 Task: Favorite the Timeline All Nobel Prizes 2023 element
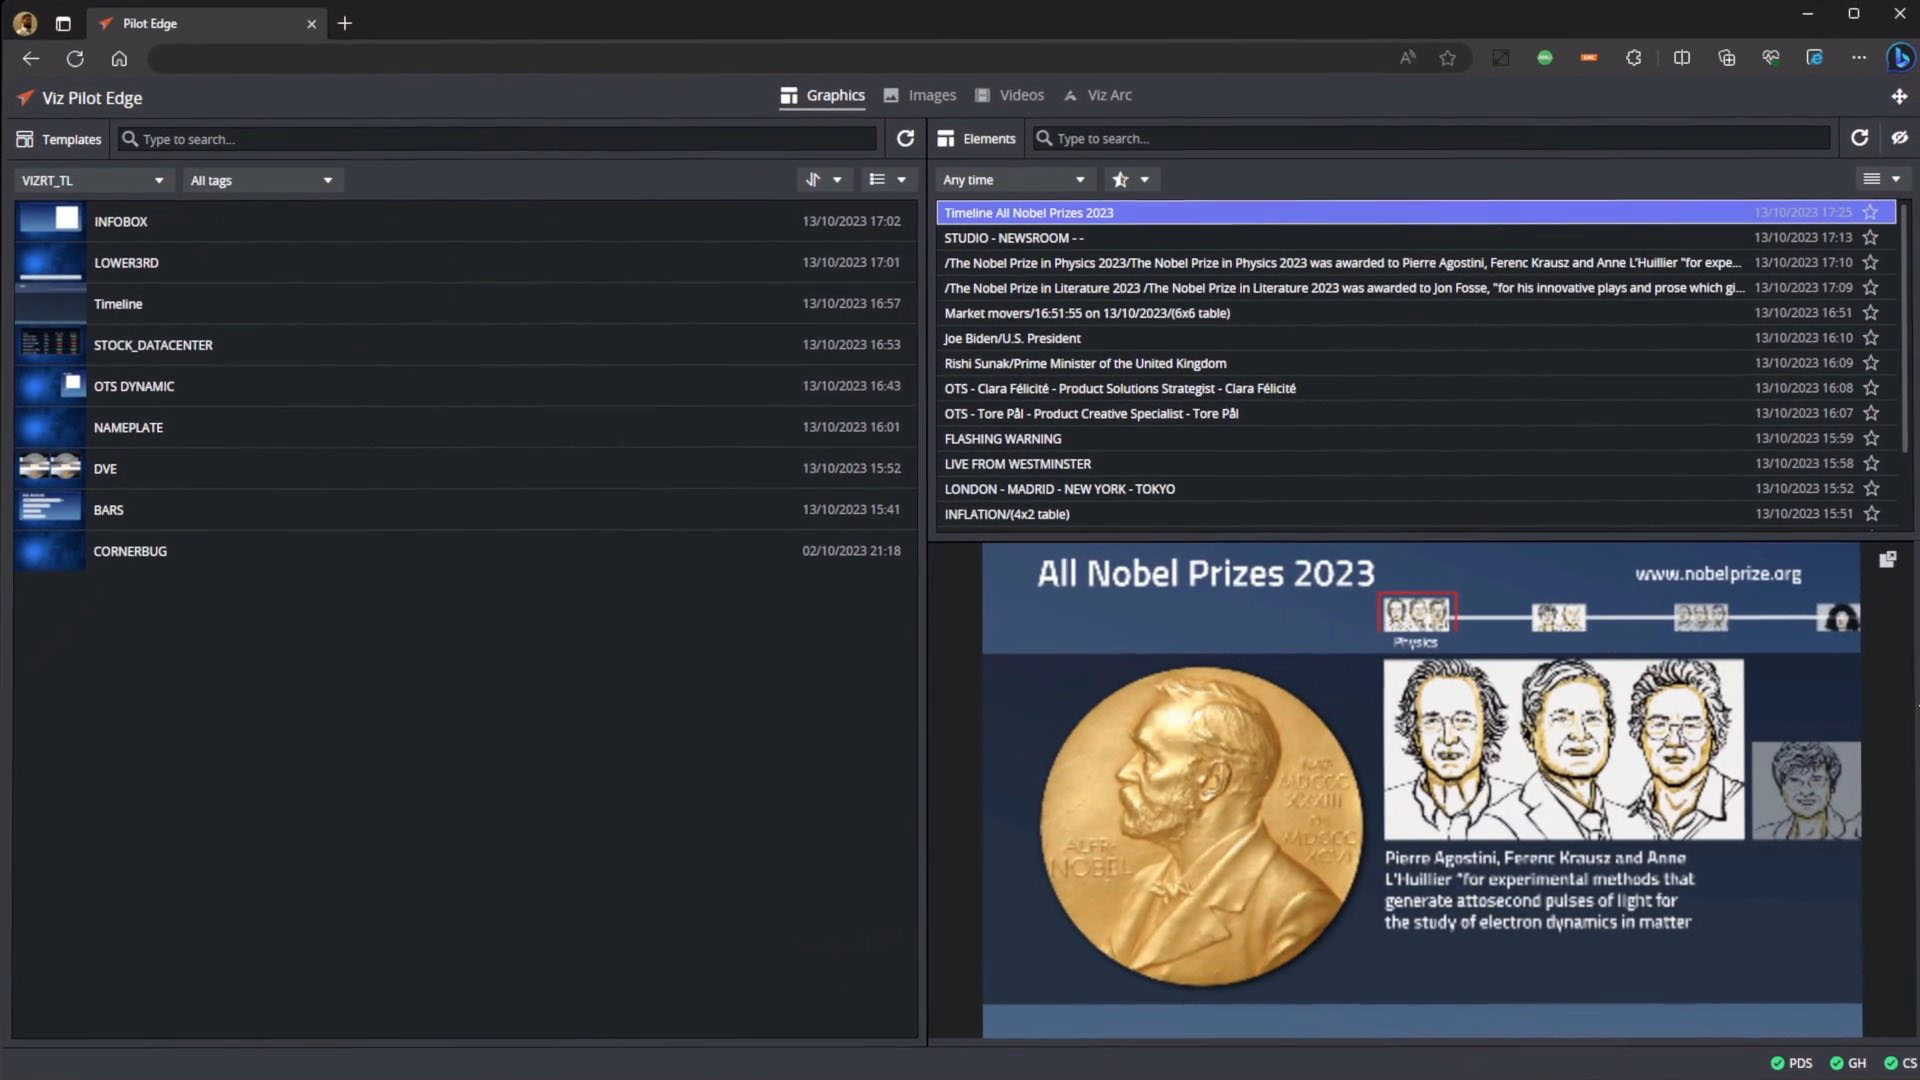pos(1871,212)
